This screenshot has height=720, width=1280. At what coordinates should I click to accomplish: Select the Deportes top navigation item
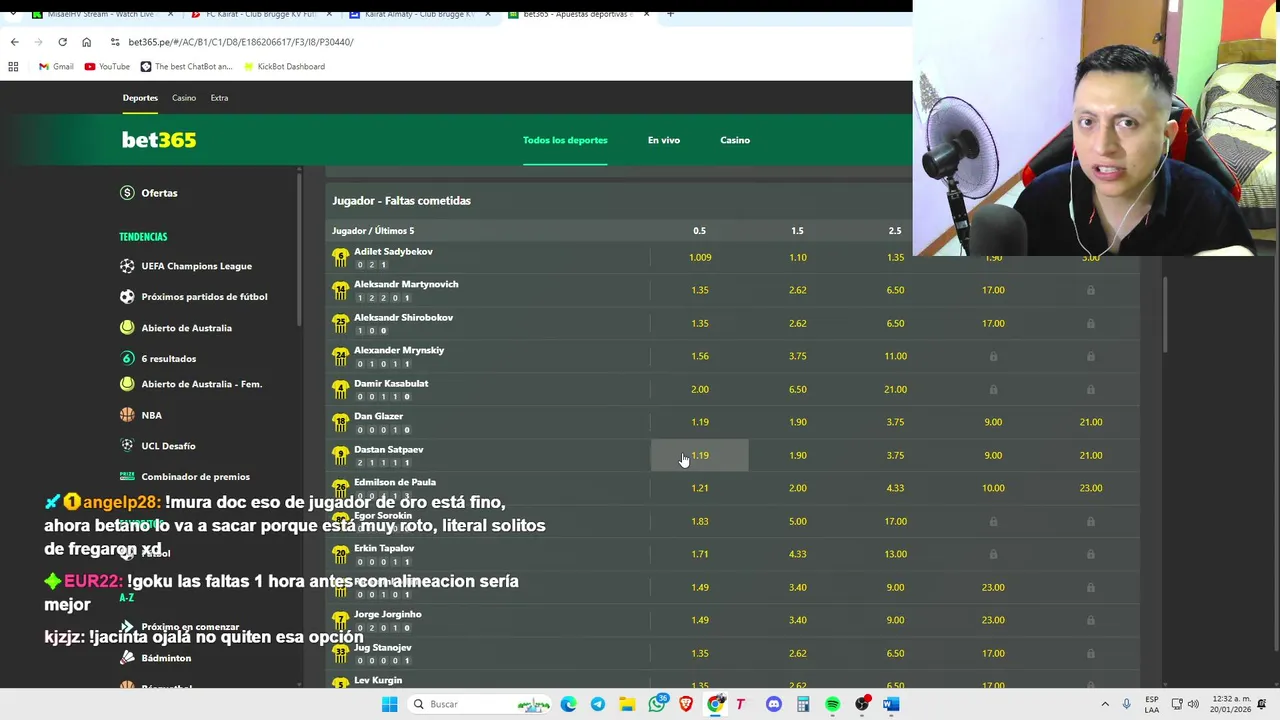coord(140,98)
